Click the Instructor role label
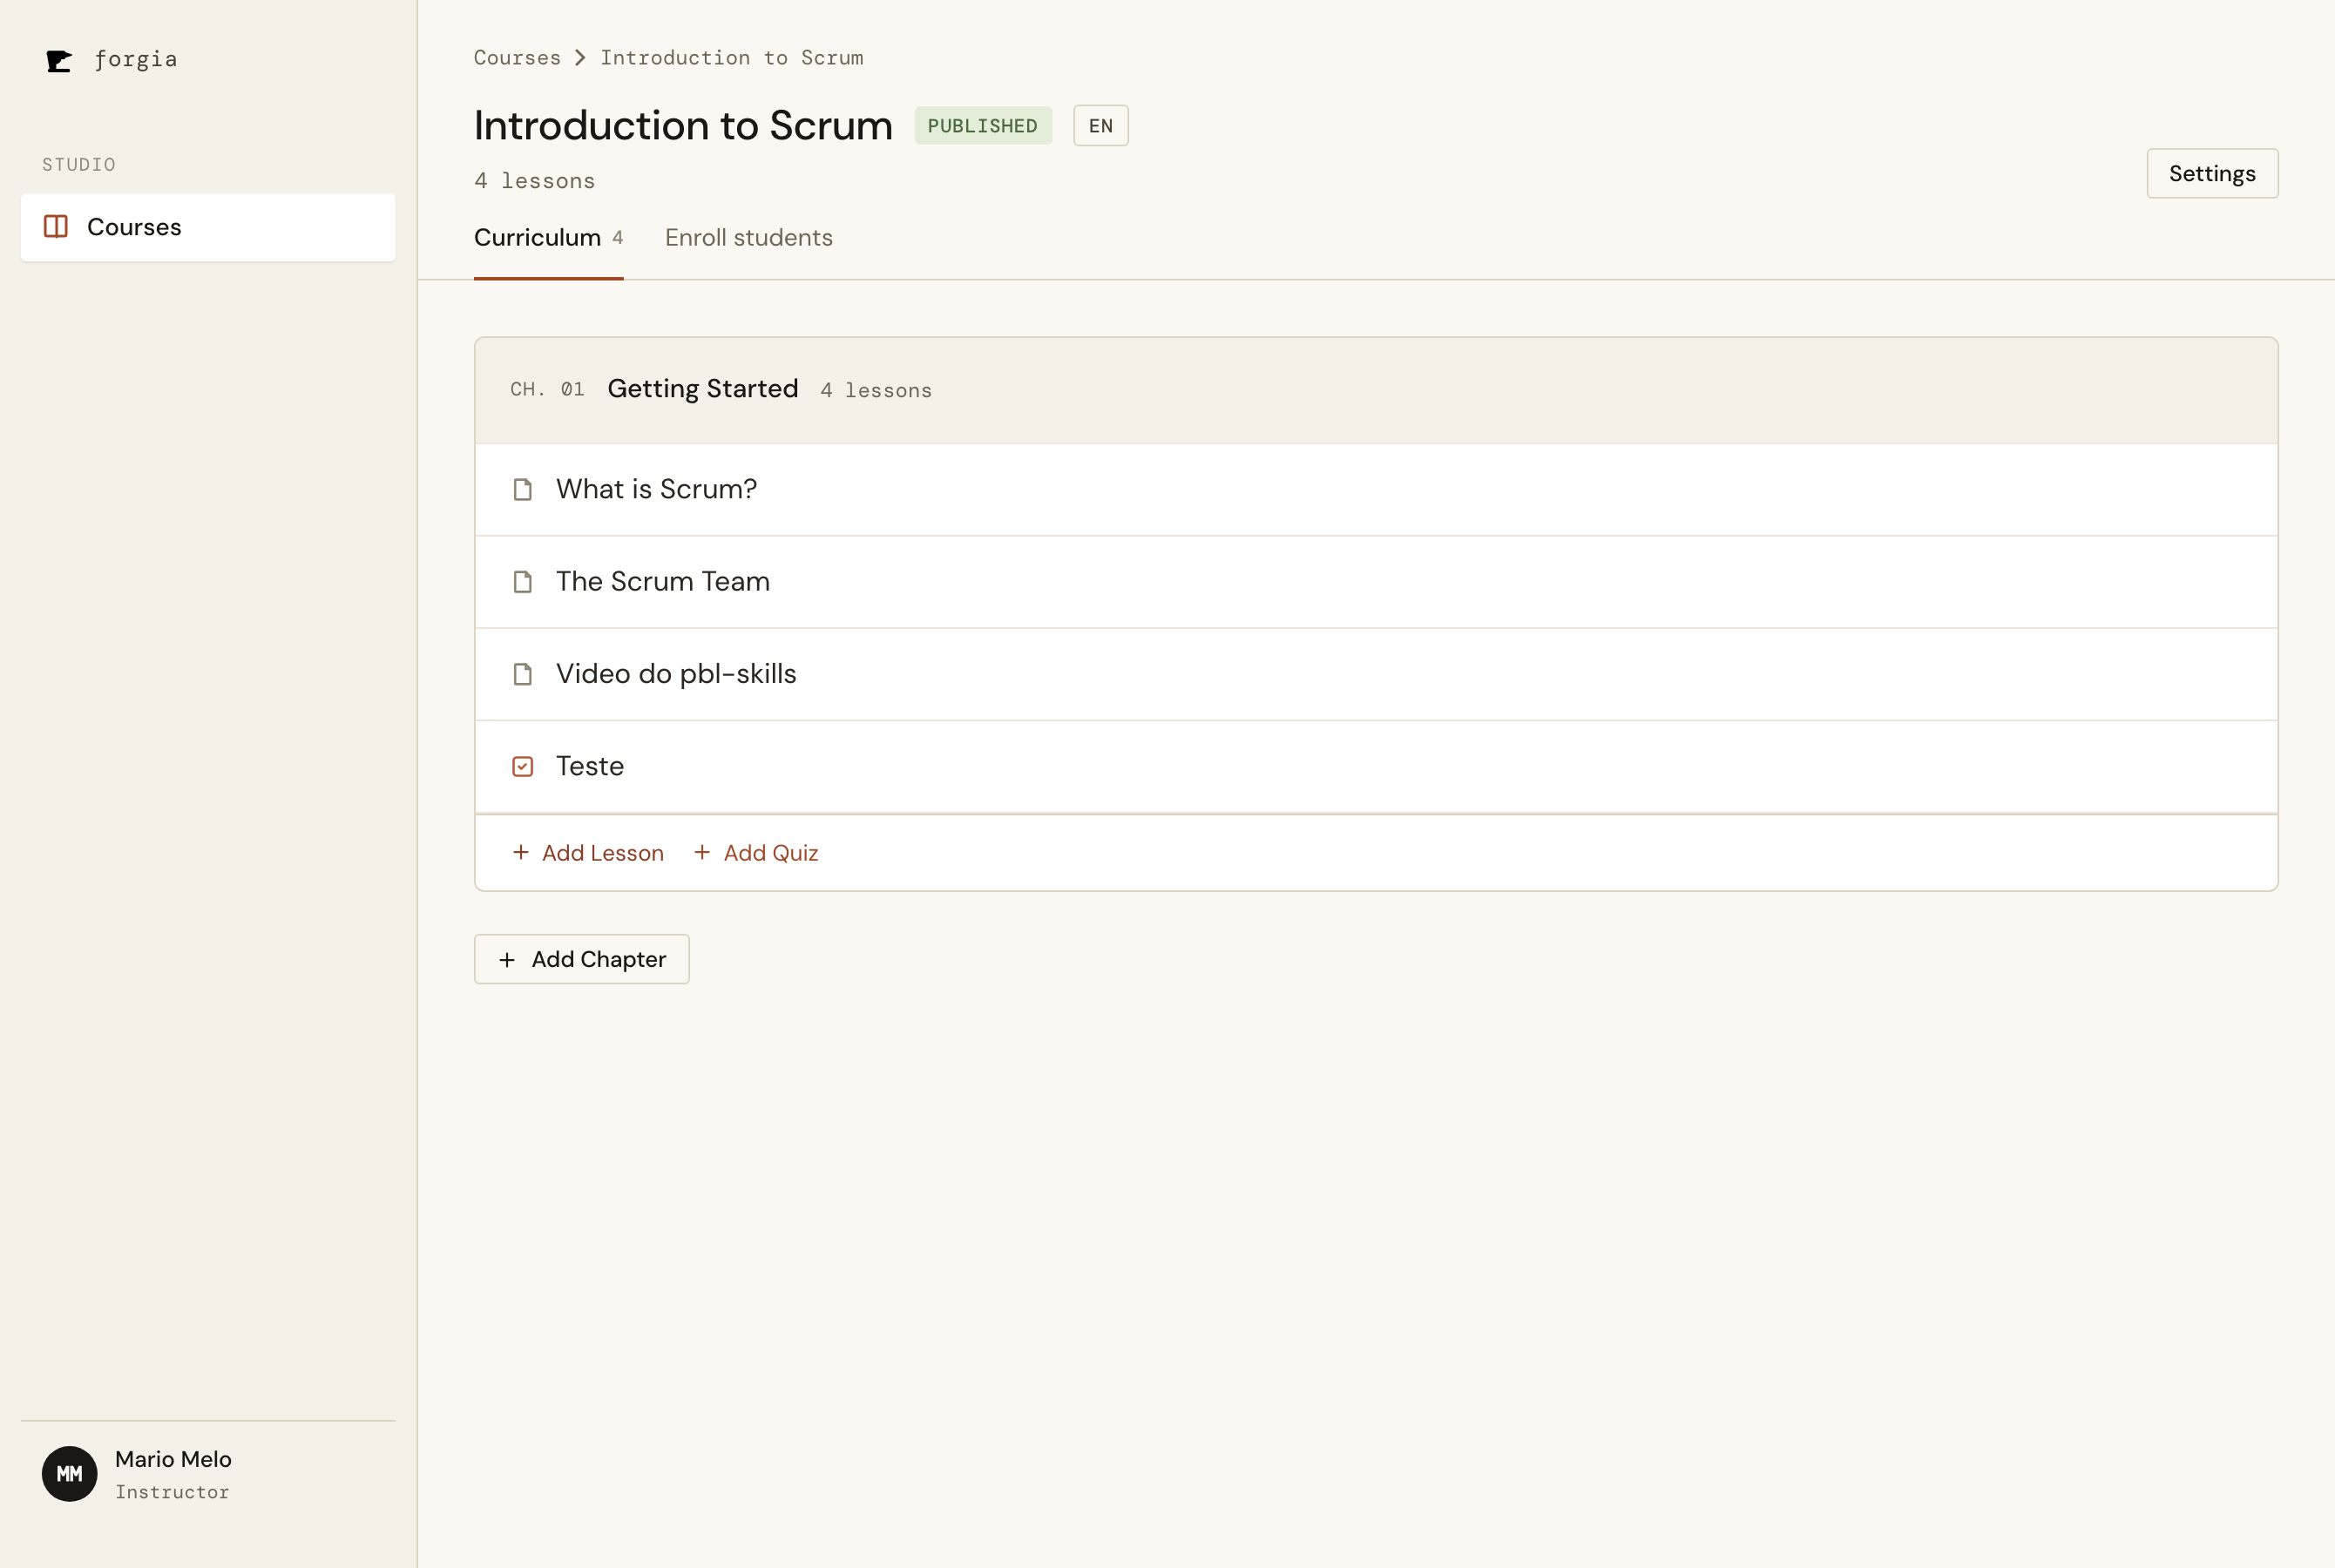This screenshot has width=2335, height=1568. click(x=172, y=1492)
